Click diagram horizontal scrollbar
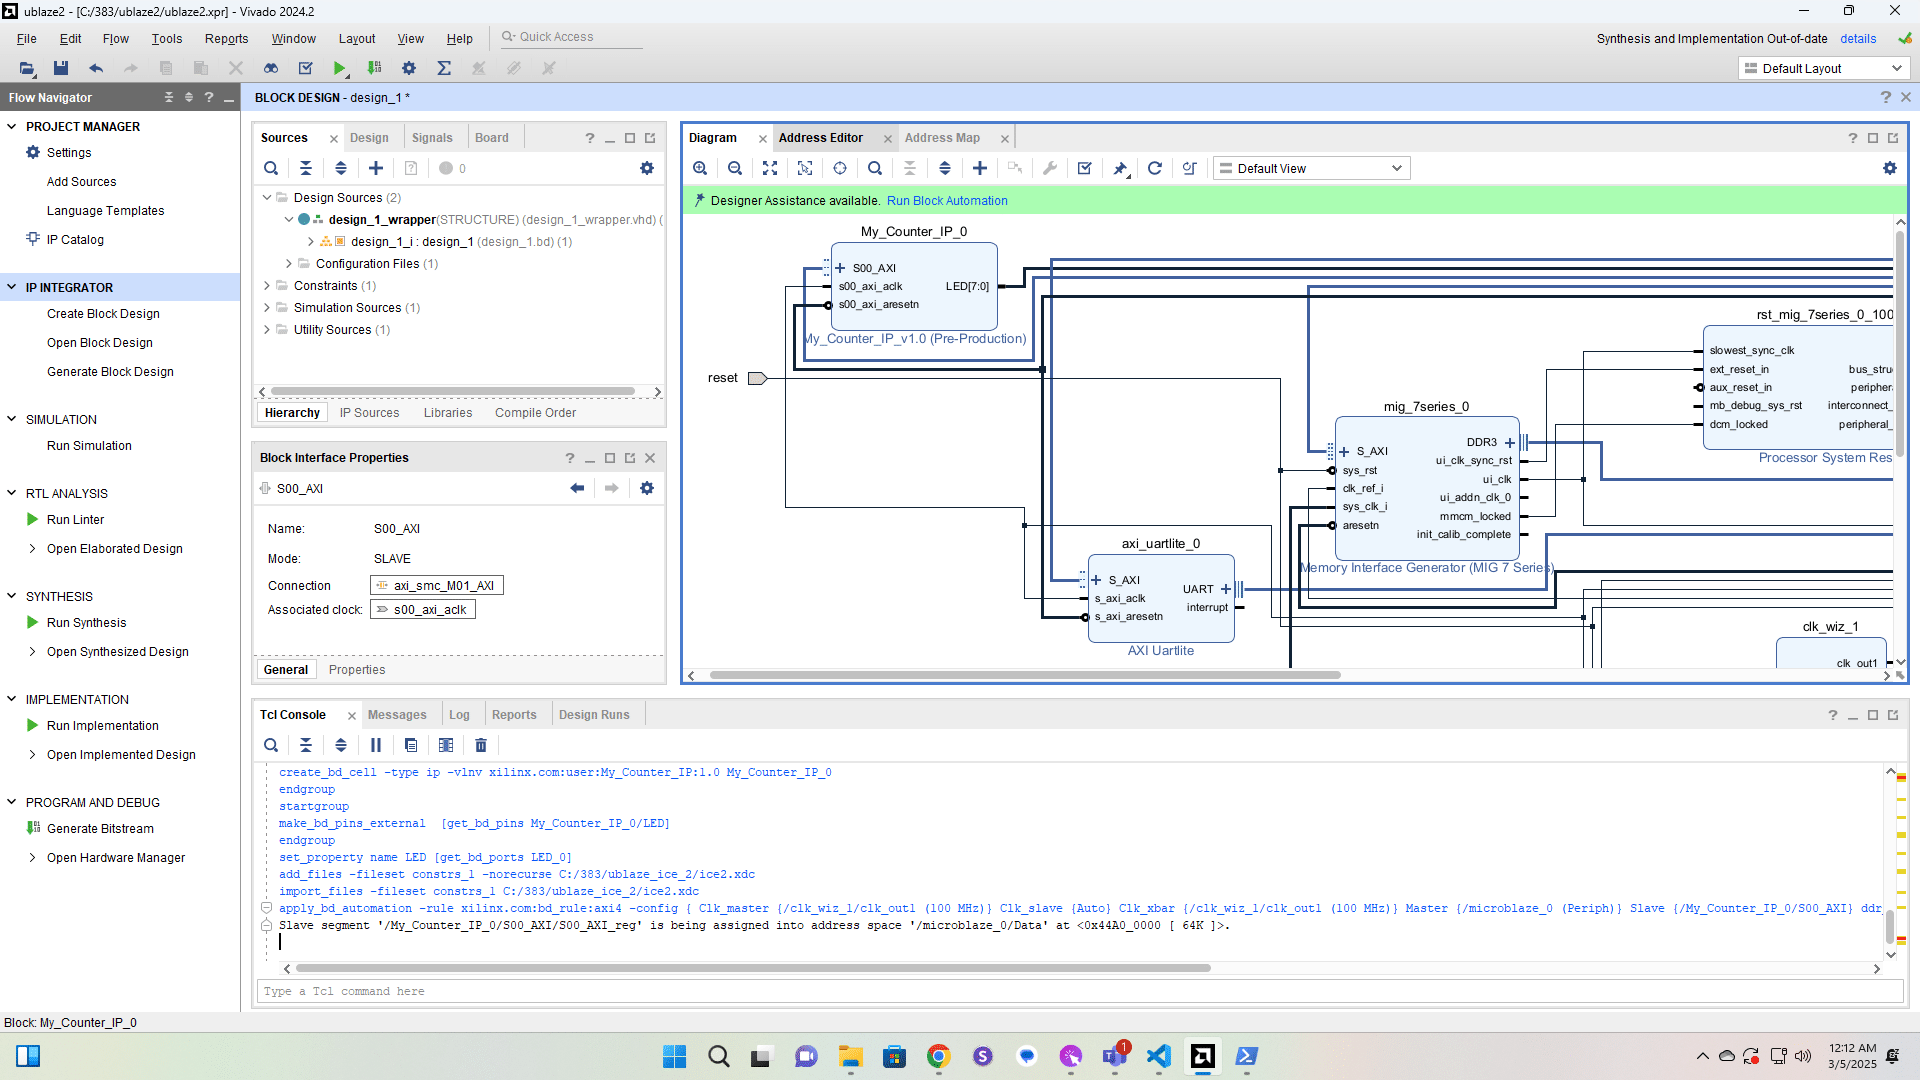The height and width of the screenshot is (1080, 1920). coord(1024,676)
